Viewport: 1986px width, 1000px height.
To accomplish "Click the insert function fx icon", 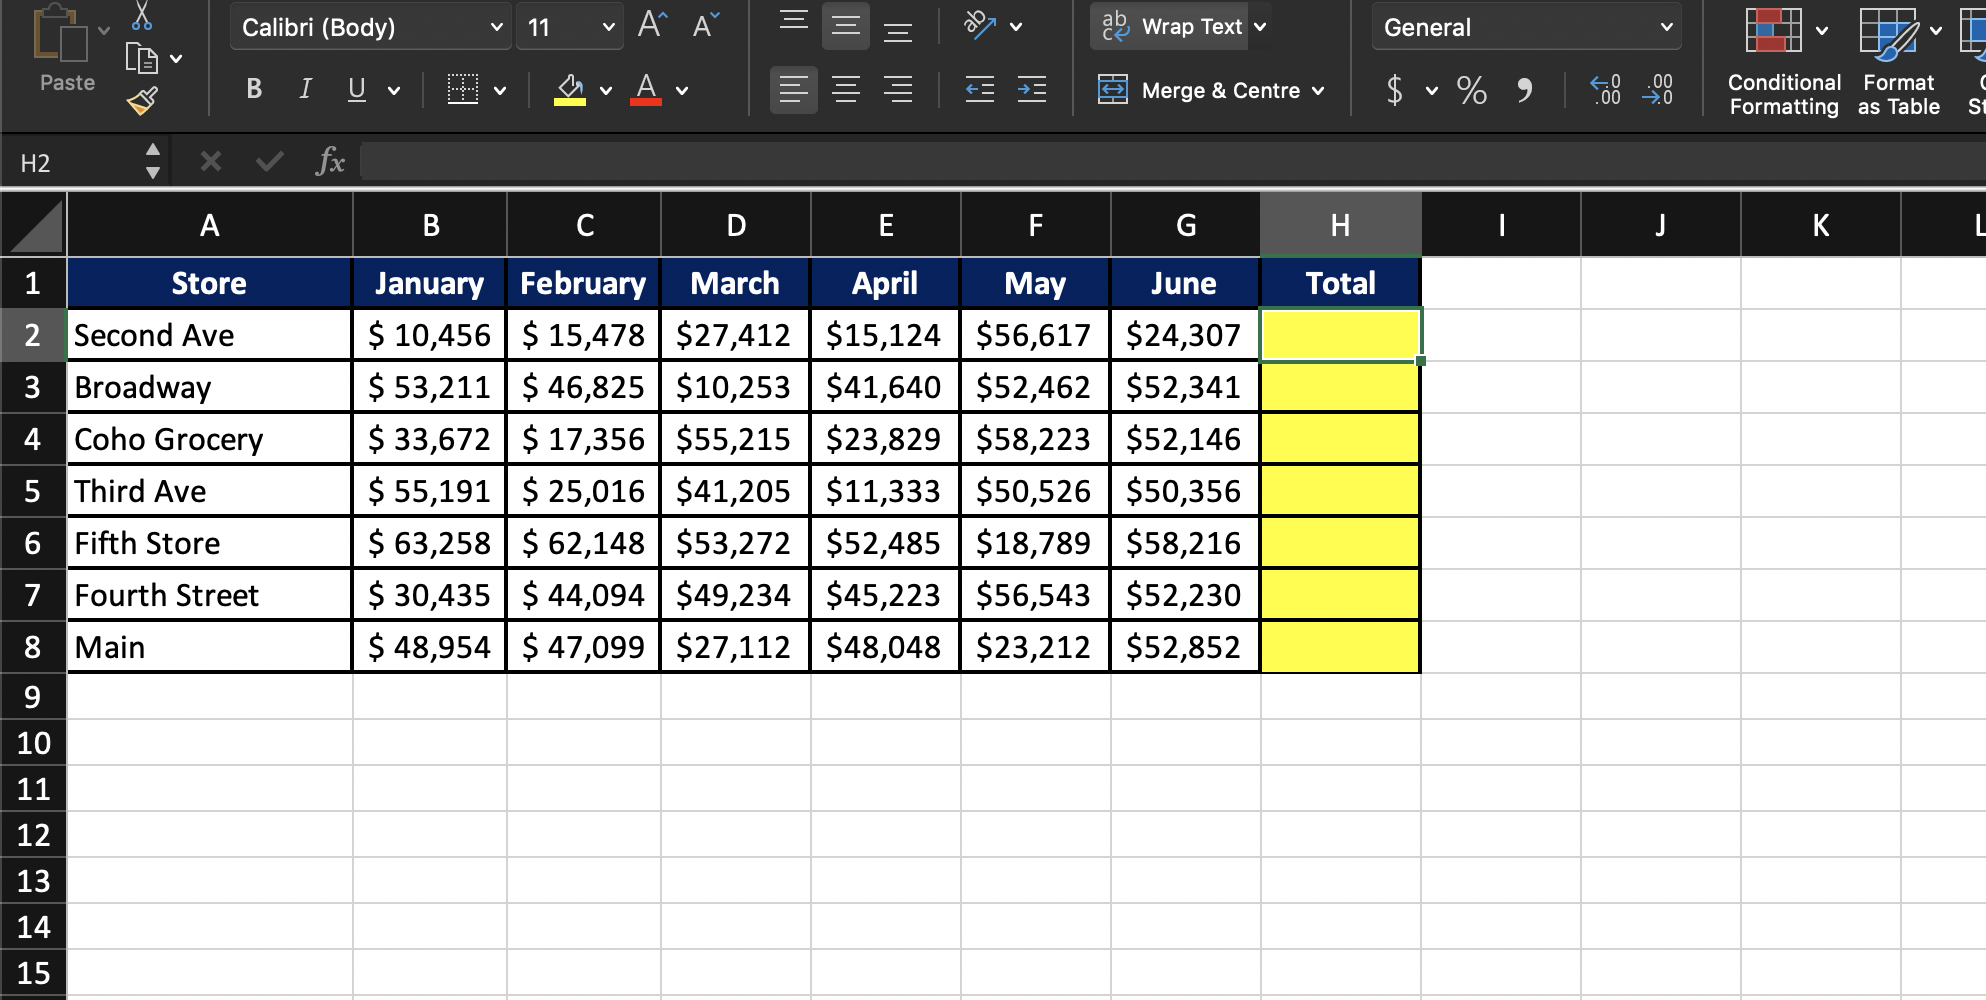I will click(x=330, y=161).
